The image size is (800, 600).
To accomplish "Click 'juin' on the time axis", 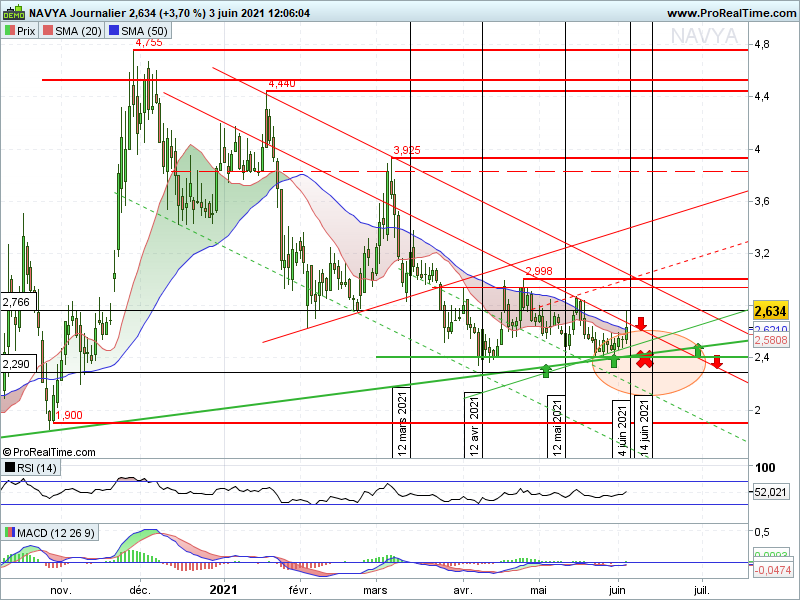I will (617, 590).
